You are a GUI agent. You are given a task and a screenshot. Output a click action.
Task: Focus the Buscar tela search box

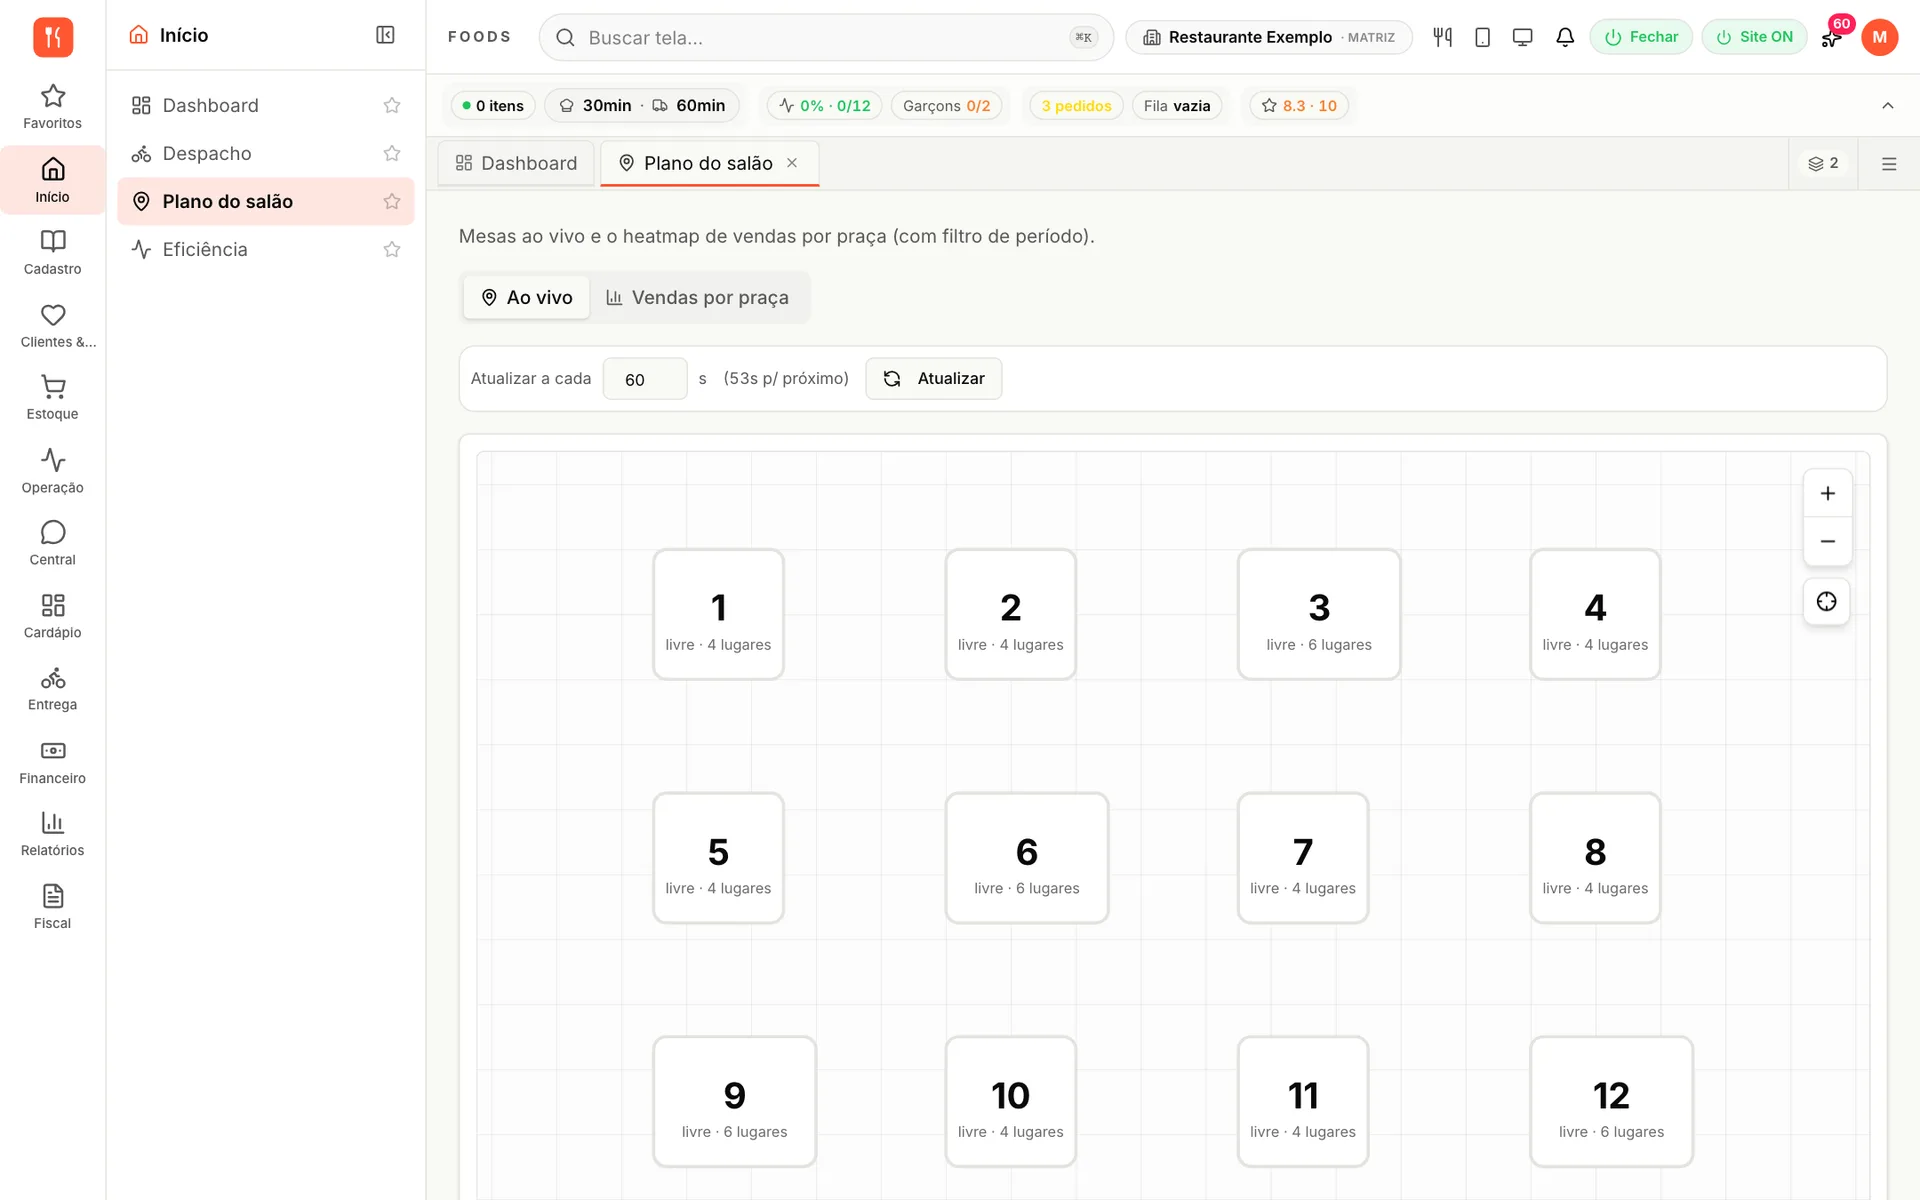(826, 37)
